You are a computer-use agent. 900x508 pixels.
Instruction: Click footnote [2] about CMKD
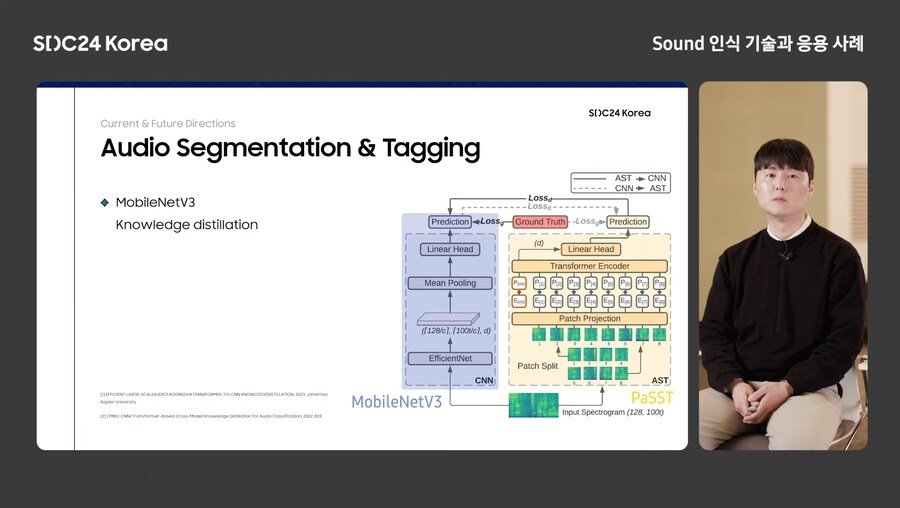pyautogui.click(x=211, y=416)
